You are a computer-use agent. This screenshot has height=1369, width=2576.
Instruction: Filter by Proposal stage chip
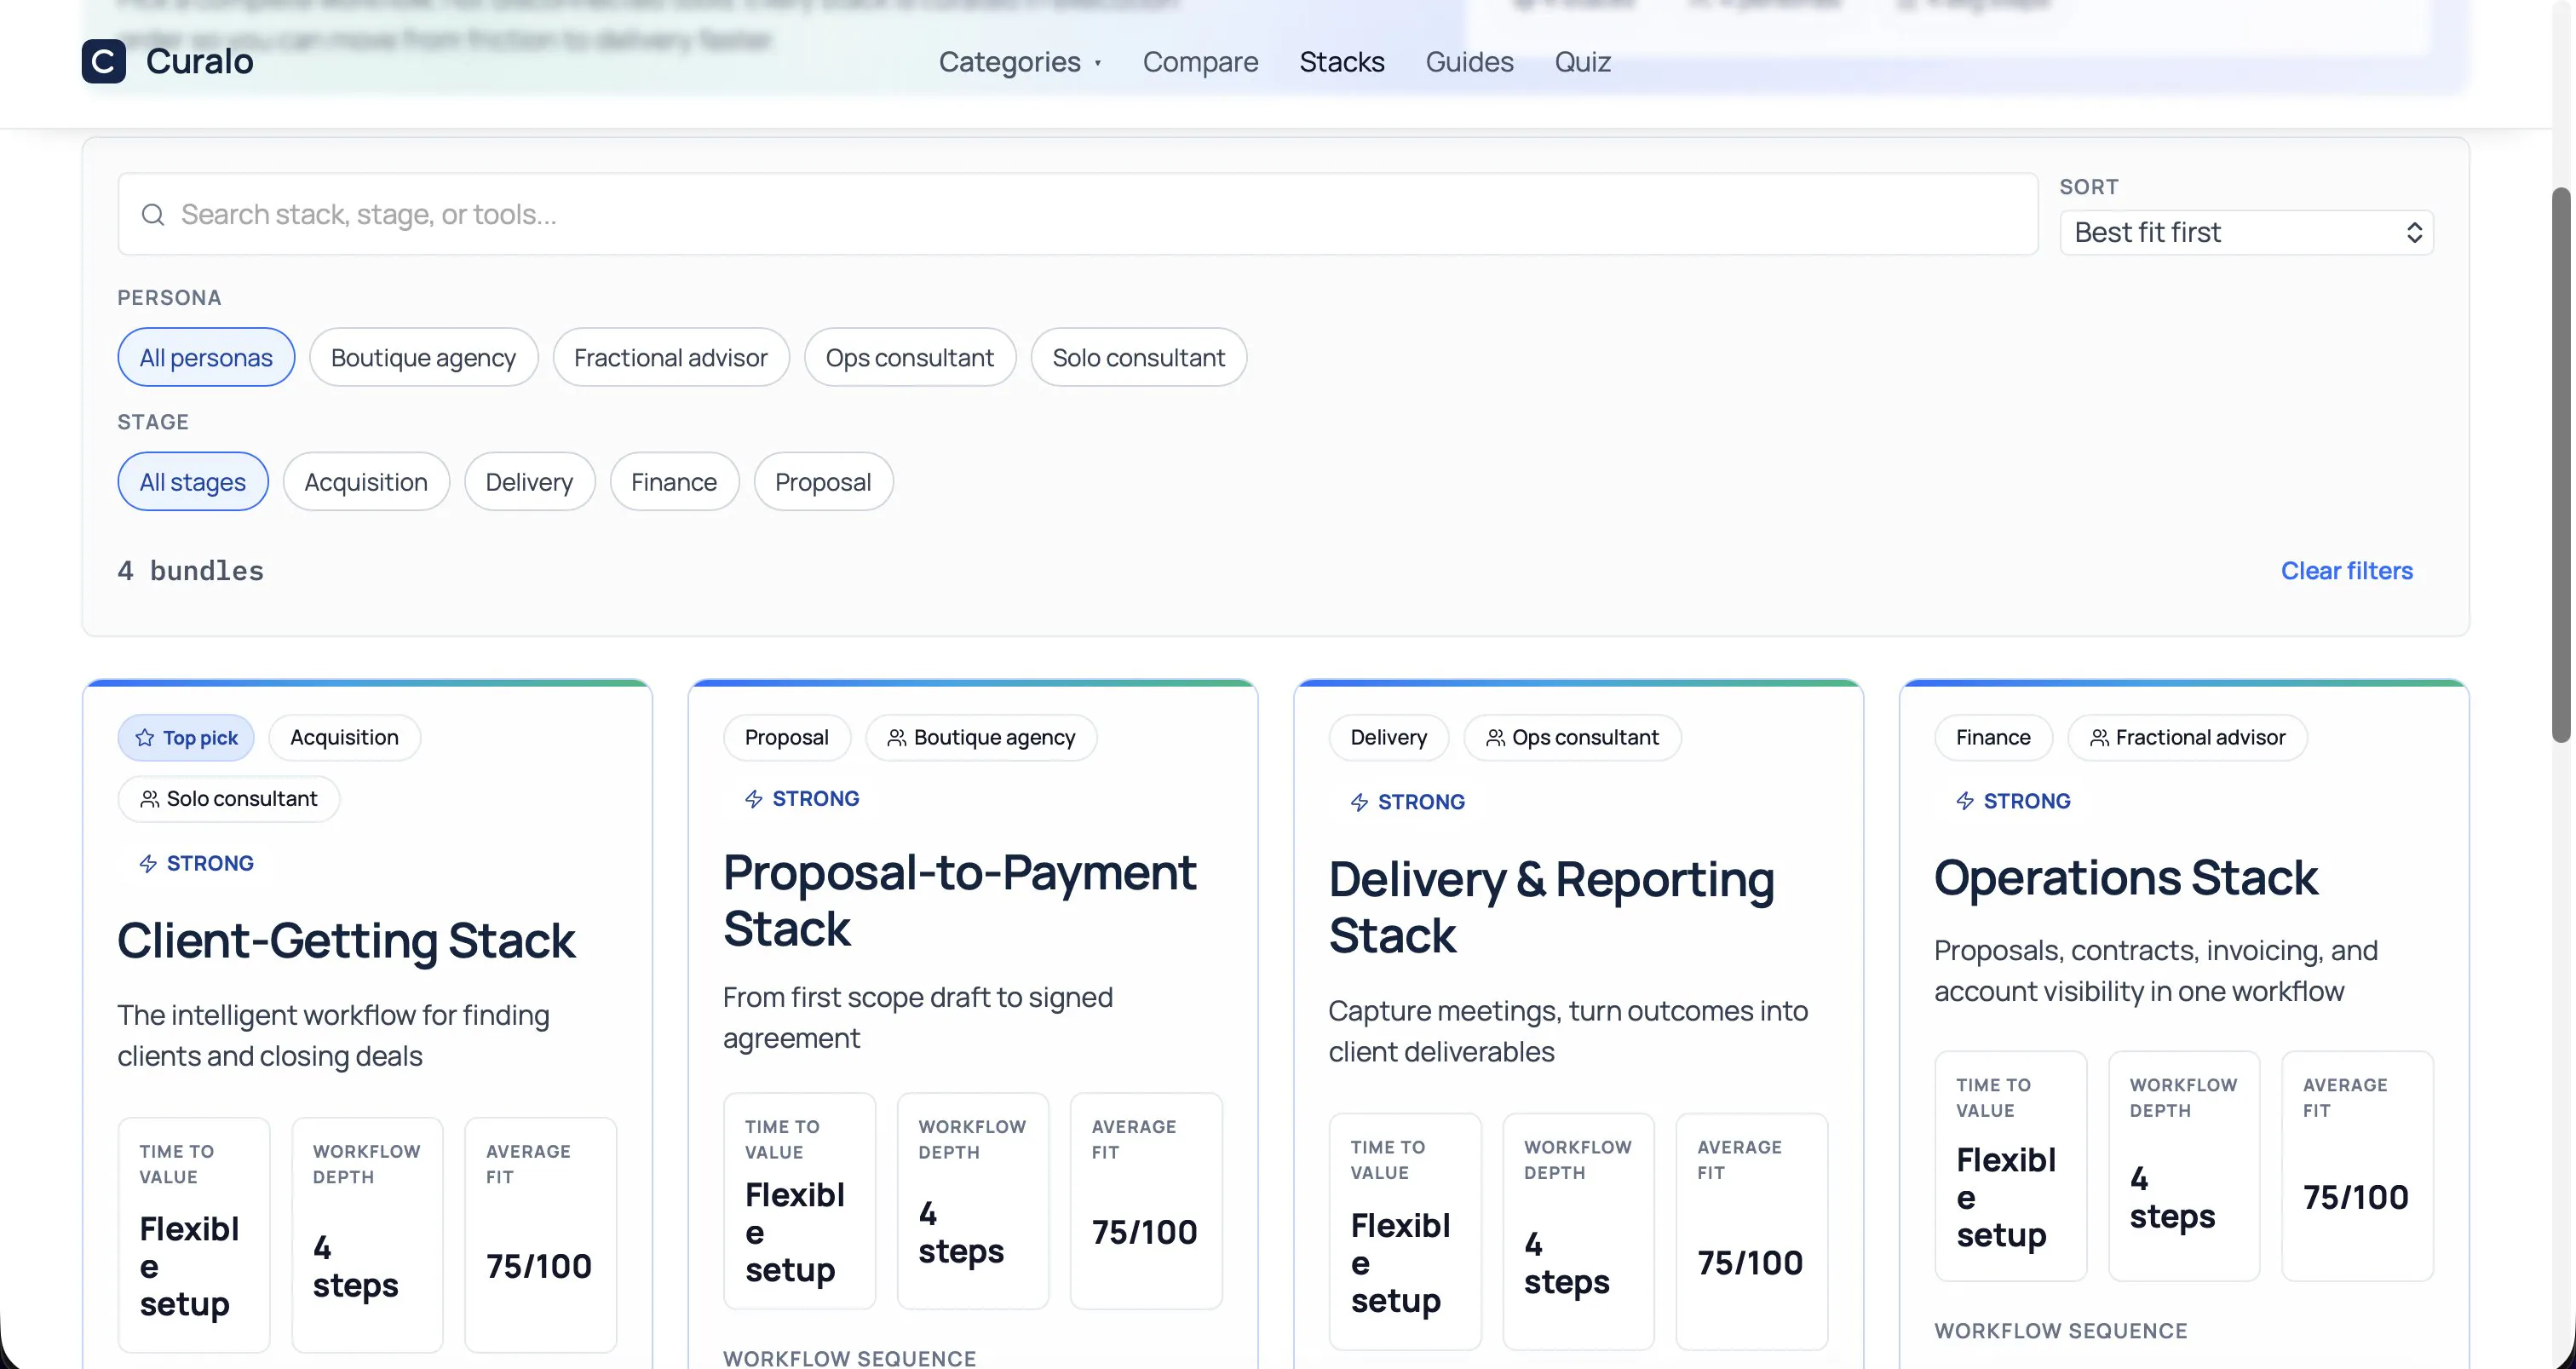click(823, 482)
